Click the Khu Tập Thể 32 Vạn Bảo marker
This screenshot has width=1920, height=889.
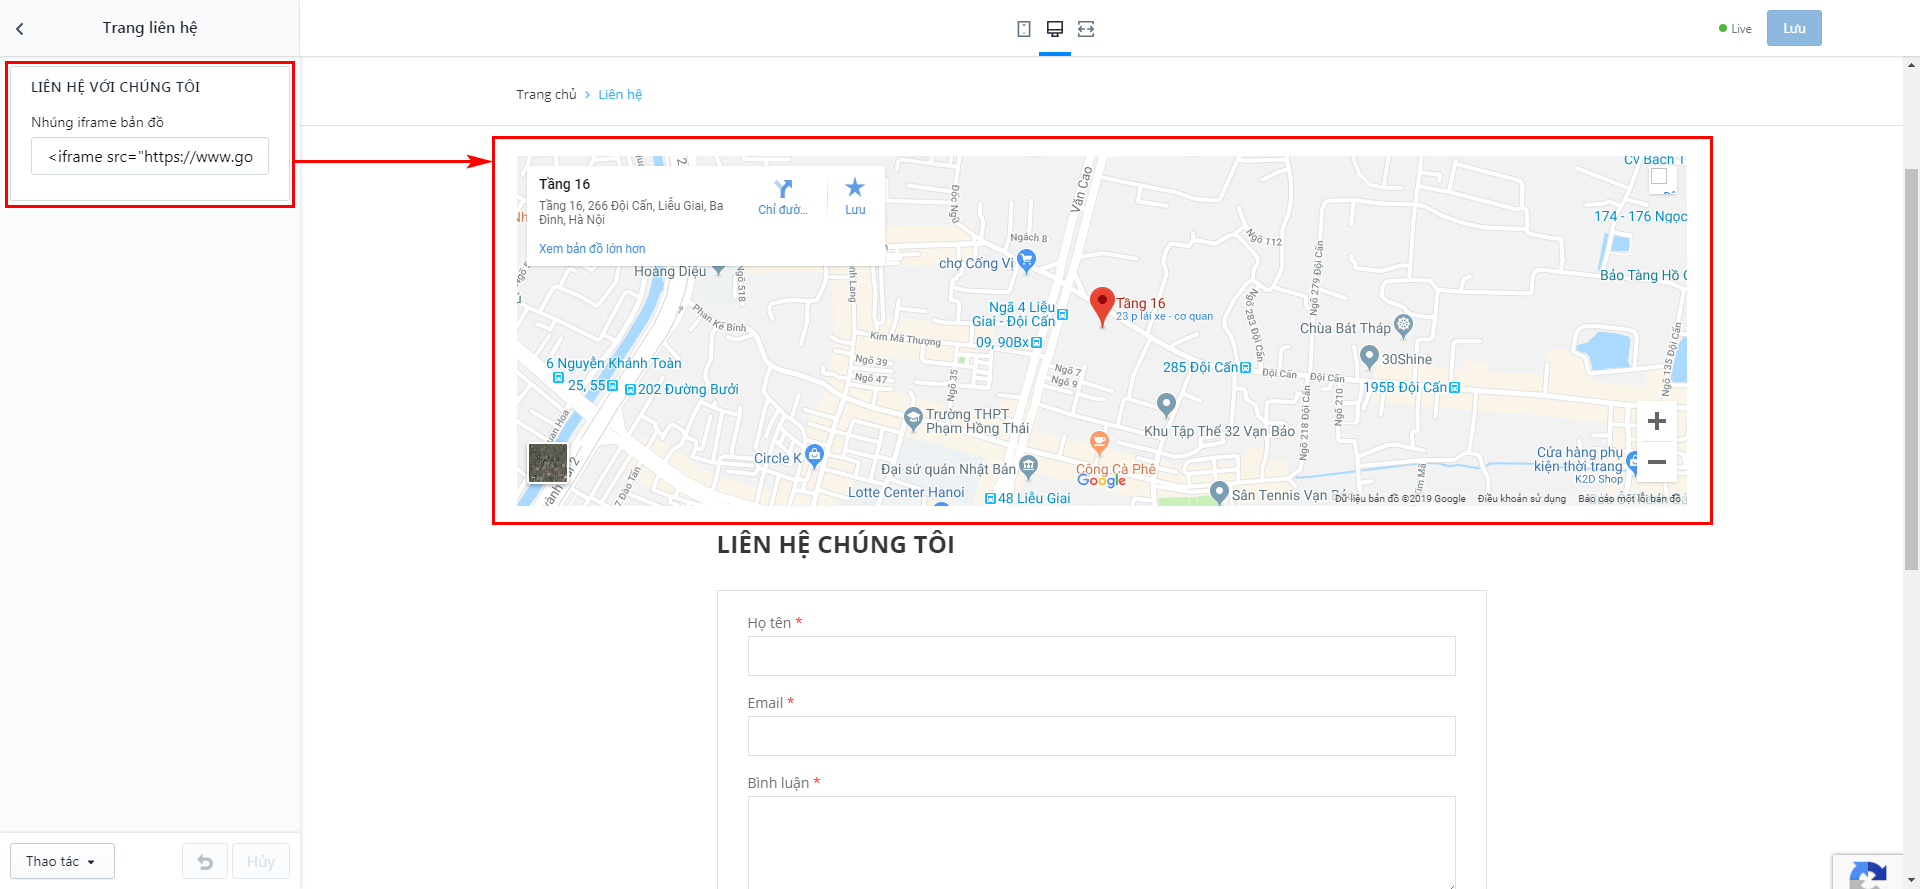[1166, 405]
